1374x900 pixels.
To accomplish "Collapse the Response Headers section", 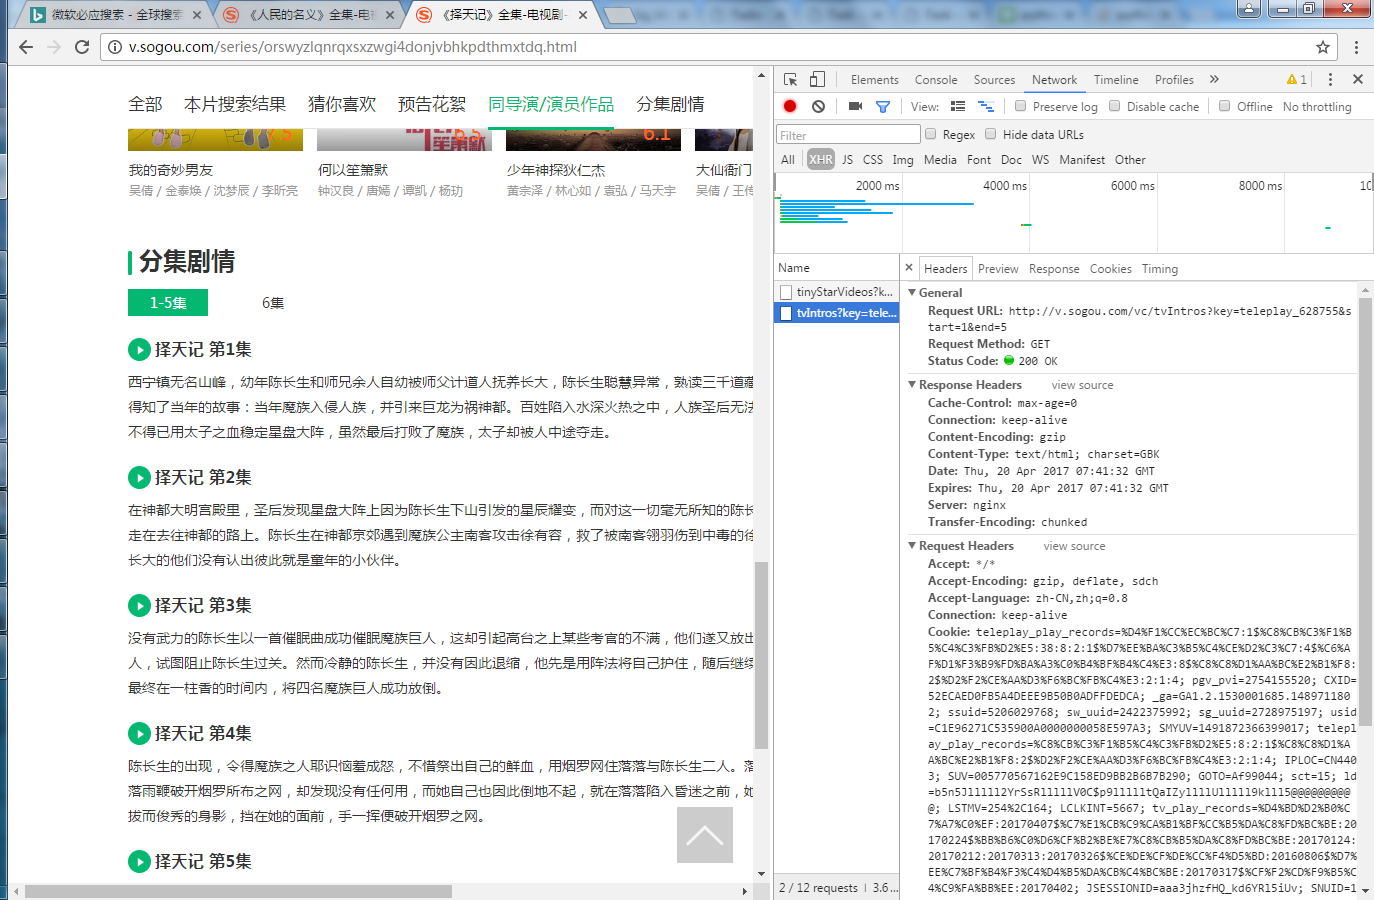I will point(911,384).
